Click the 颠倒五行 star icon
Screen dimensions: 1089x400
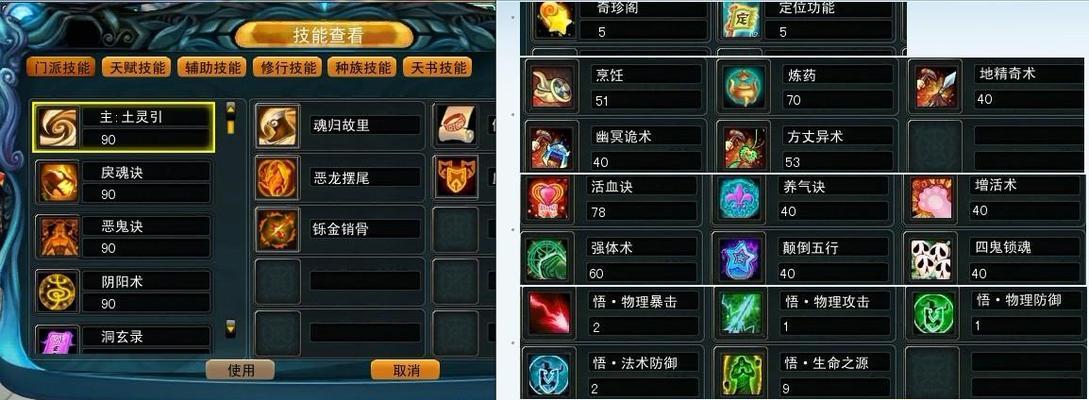(740, 258)
